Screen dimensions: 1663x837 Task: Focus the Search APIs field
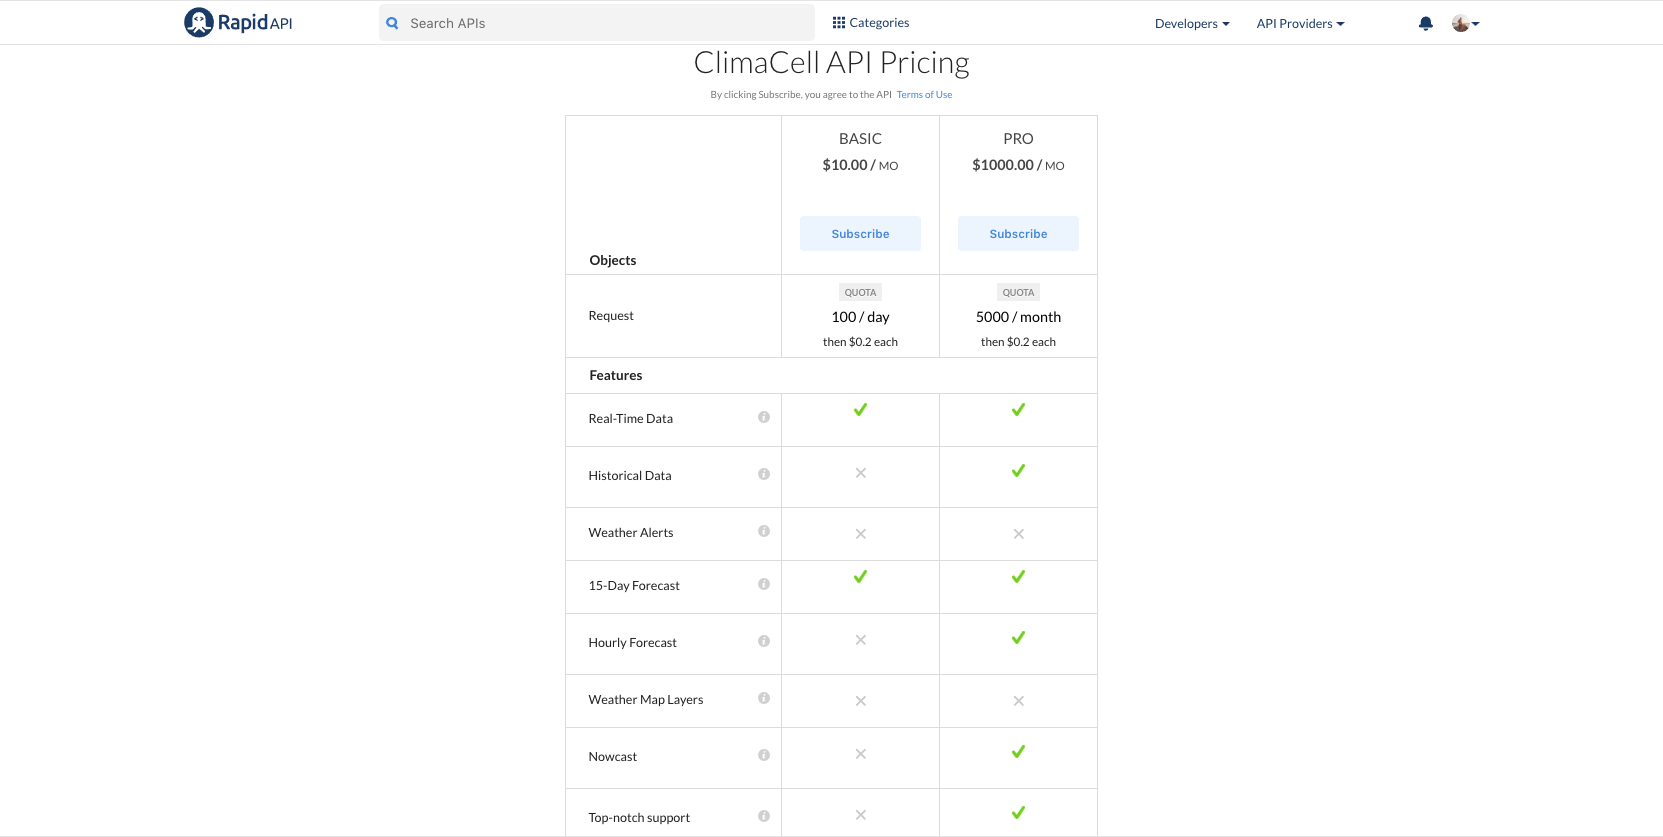click(x=596, y=23)
